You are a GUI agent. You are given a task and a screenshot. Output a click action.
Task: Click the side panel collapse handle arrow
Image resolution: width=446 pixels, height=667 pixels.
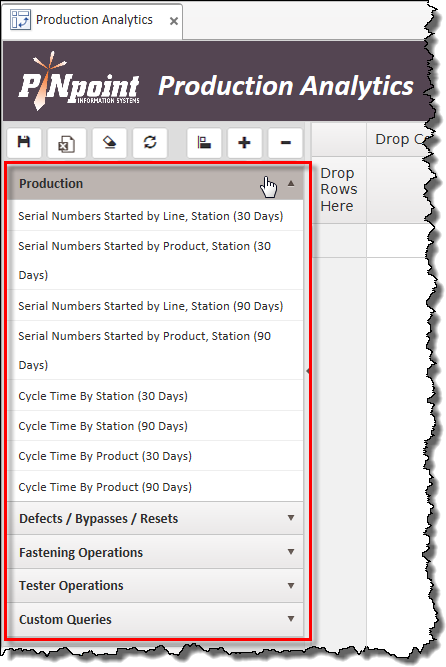pos(308,371)
